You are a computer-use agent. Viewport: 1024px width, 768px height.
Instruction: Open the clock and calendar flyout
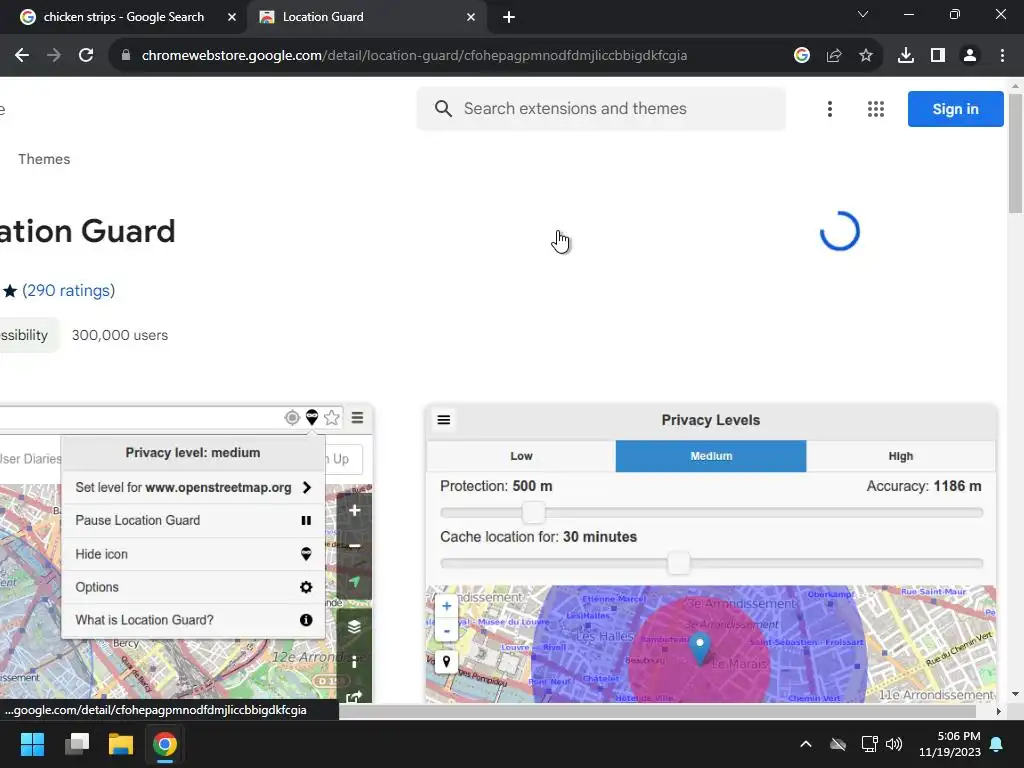tap(950, 744)
